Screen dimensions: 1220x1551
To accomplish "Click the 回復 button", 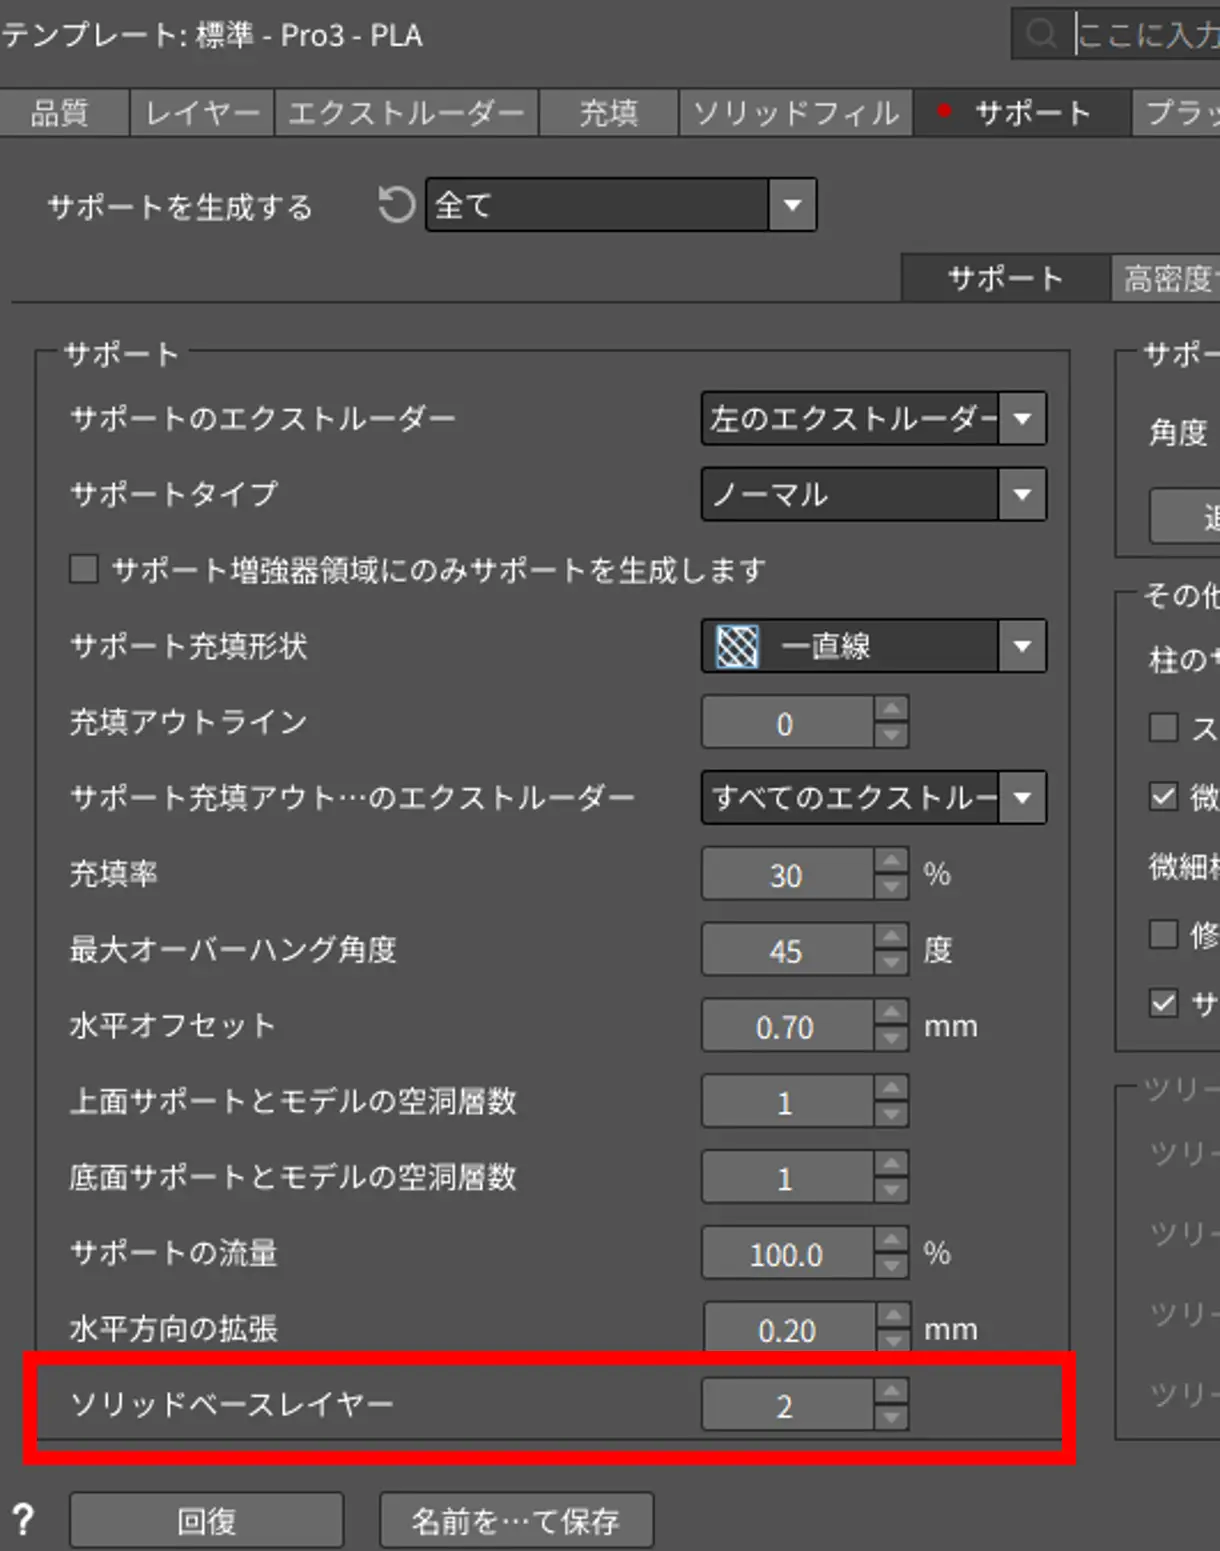I will click(206, 1520).
